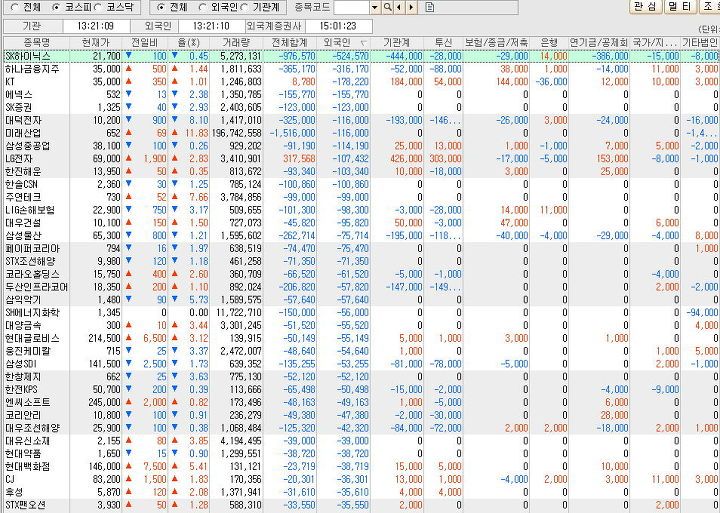
Task: Select the CJ stock row
Action: (x=361, y=479)
